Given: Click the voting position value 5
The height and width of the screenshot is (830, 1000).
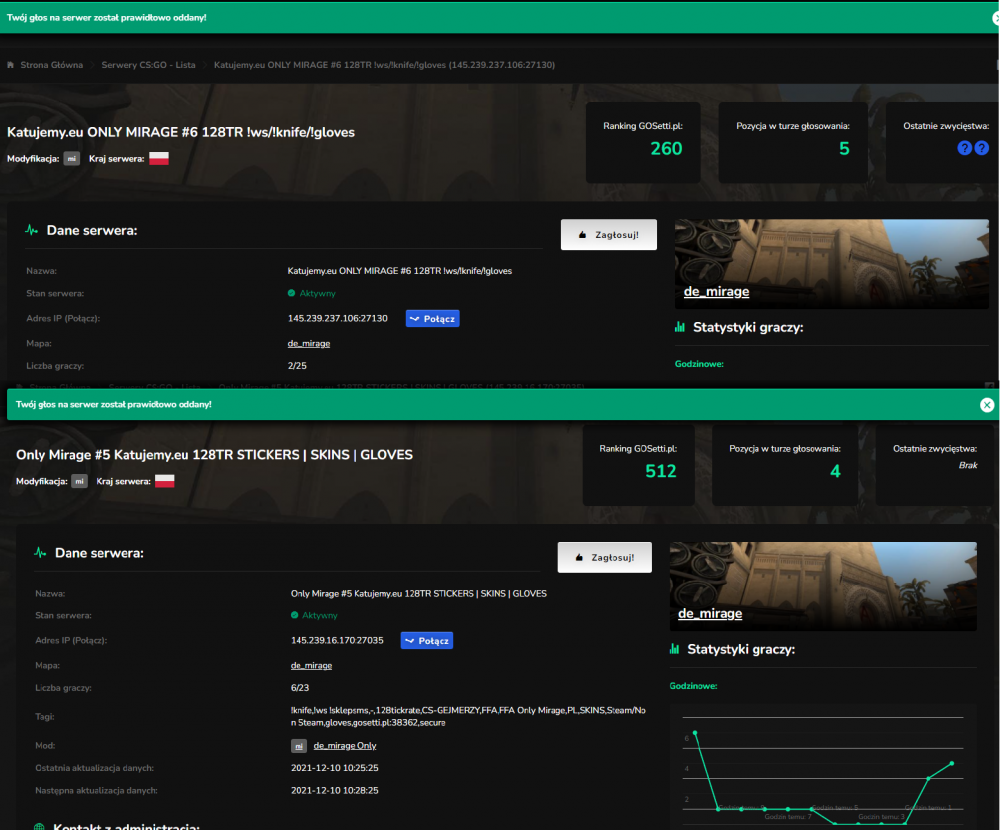Looking at the screenshot, I should tap(844, 149).
